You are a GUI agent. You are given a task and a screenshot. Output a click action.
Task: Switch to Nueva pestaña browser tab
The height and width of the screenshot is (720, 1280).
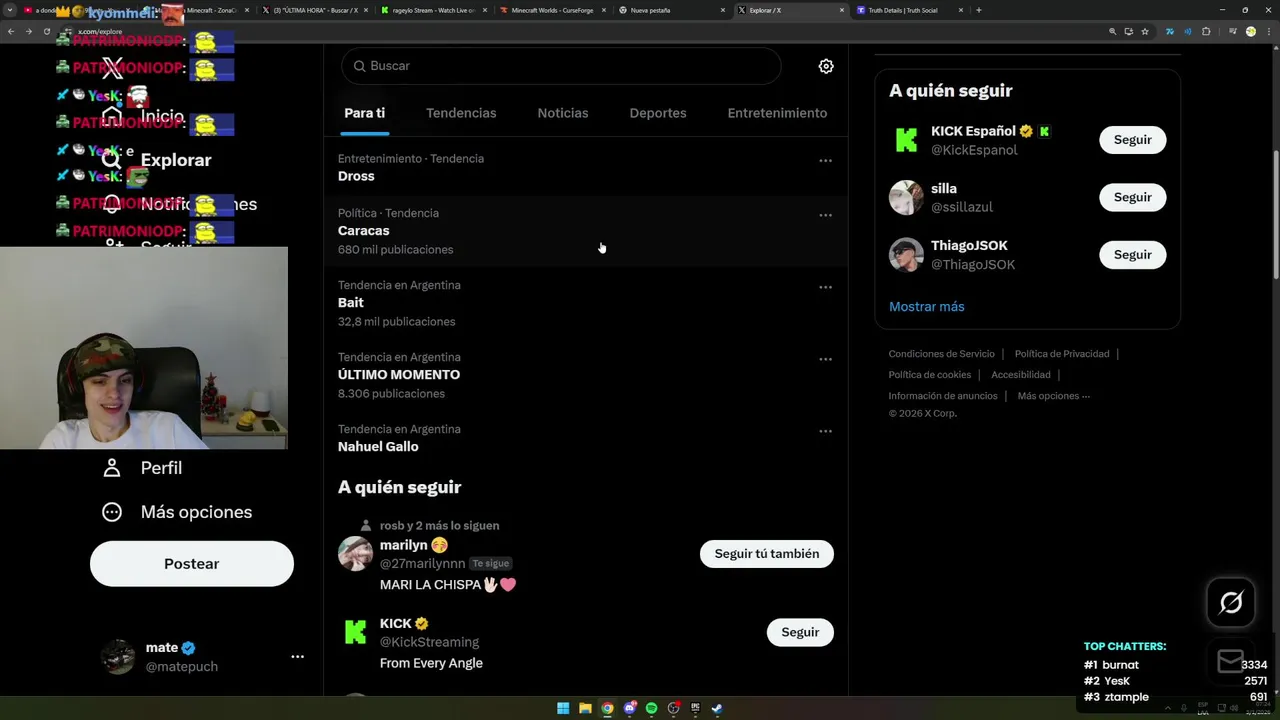point(672,10)
